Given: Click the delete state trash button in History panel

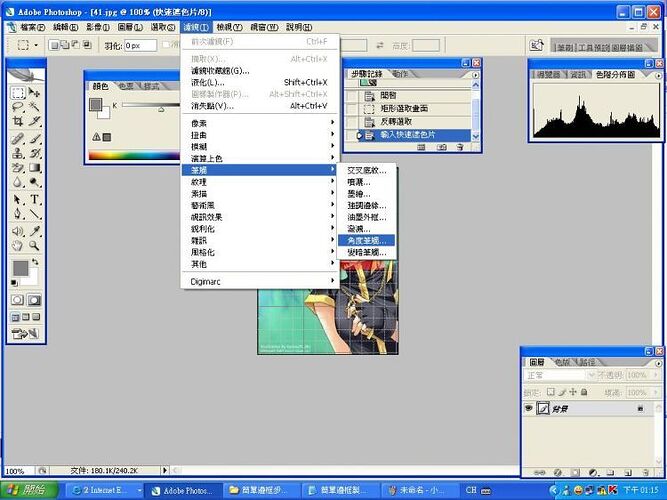Looking at the screenshot, I should [x=459, y=147].
